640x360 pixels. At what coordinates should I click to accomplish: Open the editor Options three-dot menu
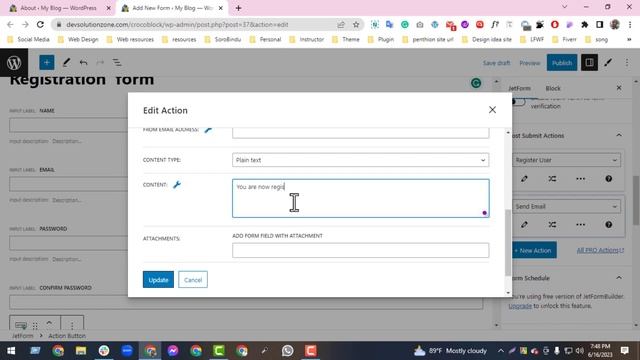click(x=627, y=62)
